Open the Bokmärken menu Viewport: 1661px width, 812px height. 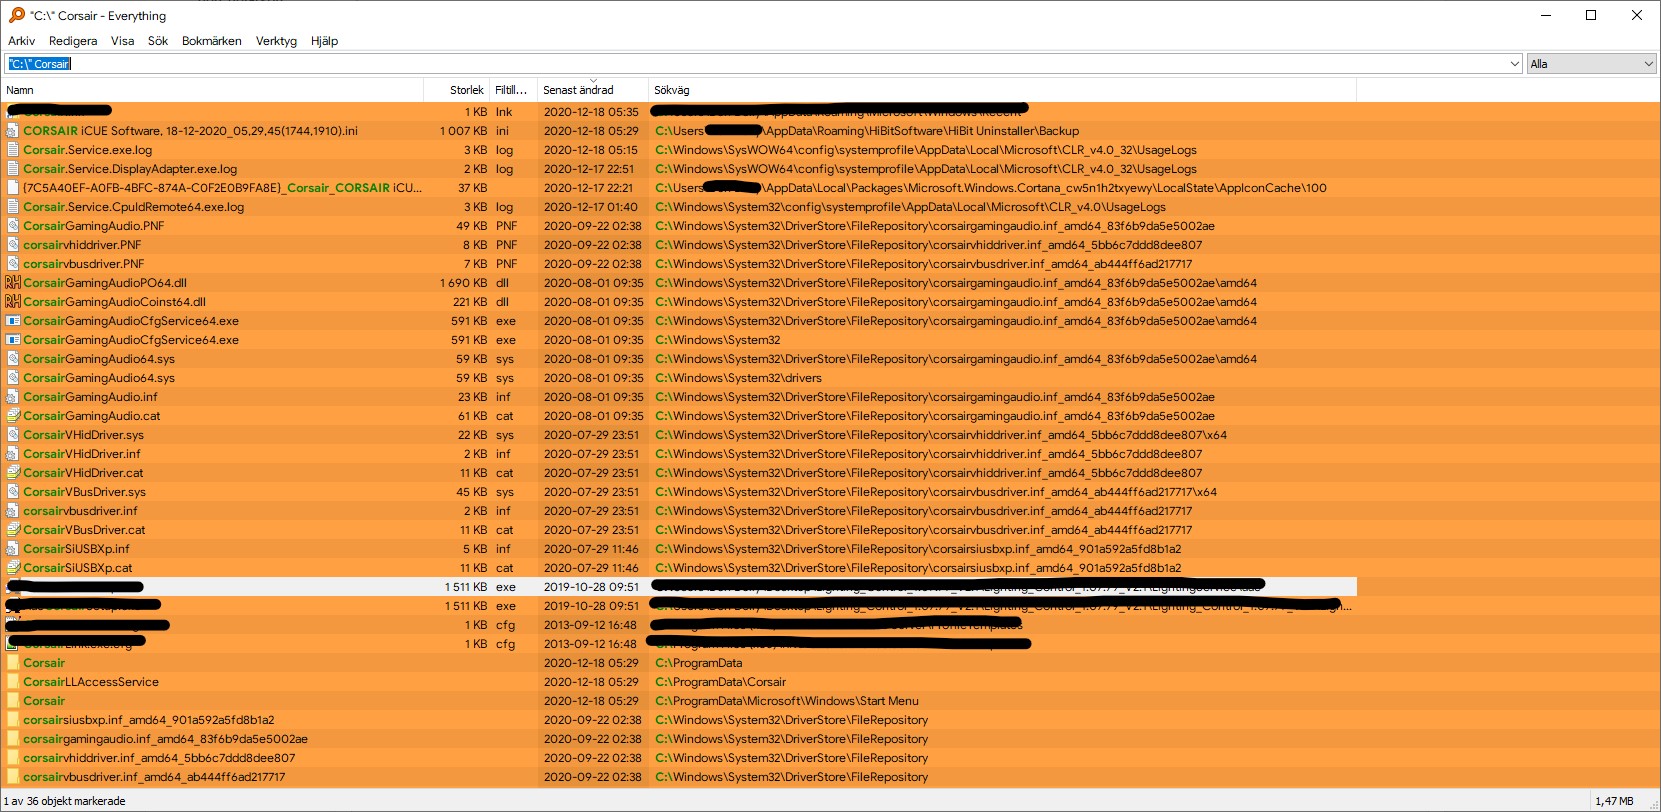tap(212, 41)
